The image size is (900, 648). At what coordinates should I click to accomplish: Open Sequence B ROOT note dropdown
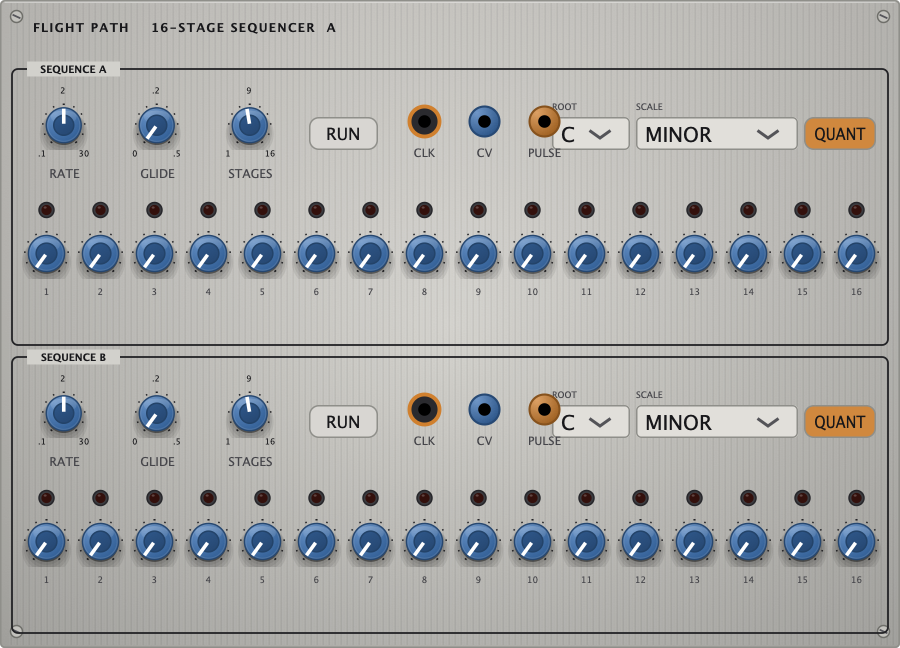591,422
